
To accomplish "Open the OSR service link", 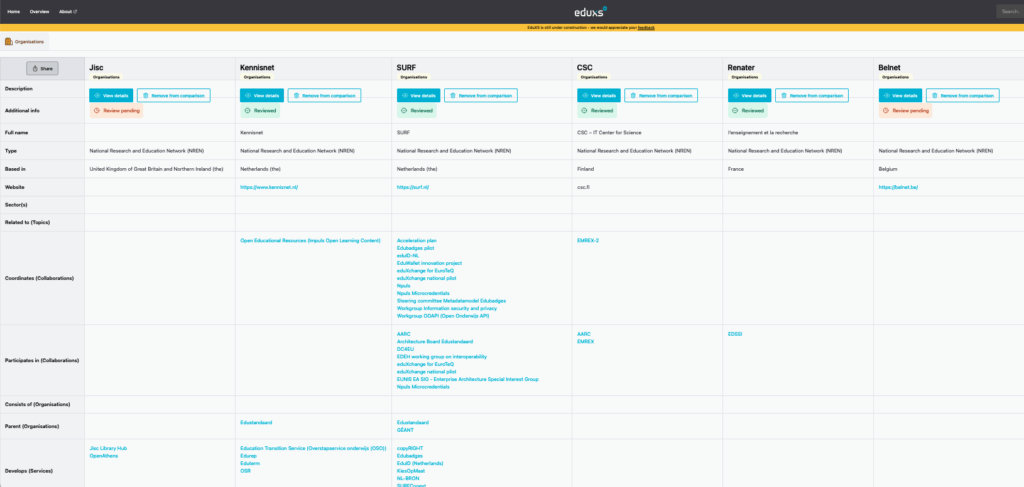I will tap(246, 471).
